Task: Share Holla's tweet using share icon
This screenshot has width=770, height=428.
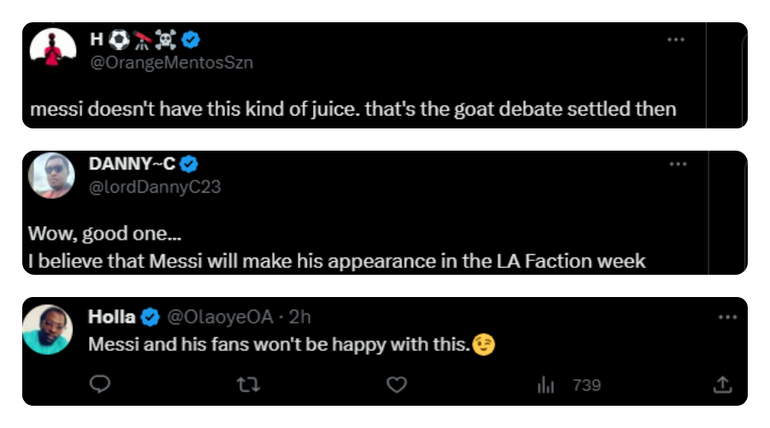Action: (721, 385)
